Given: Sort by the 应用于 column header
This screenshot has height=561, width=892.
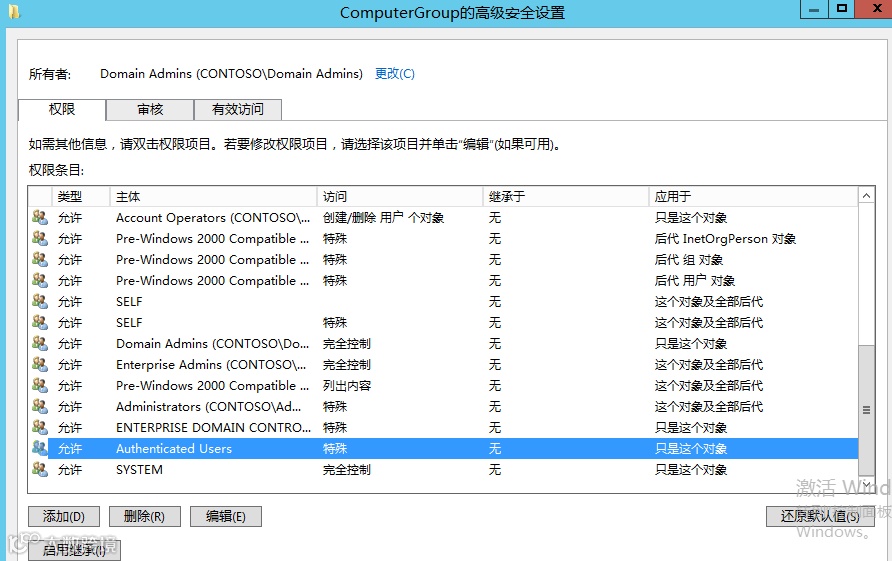Looking at the screenshot, I should pyautogui.click(x=753, y=197).
